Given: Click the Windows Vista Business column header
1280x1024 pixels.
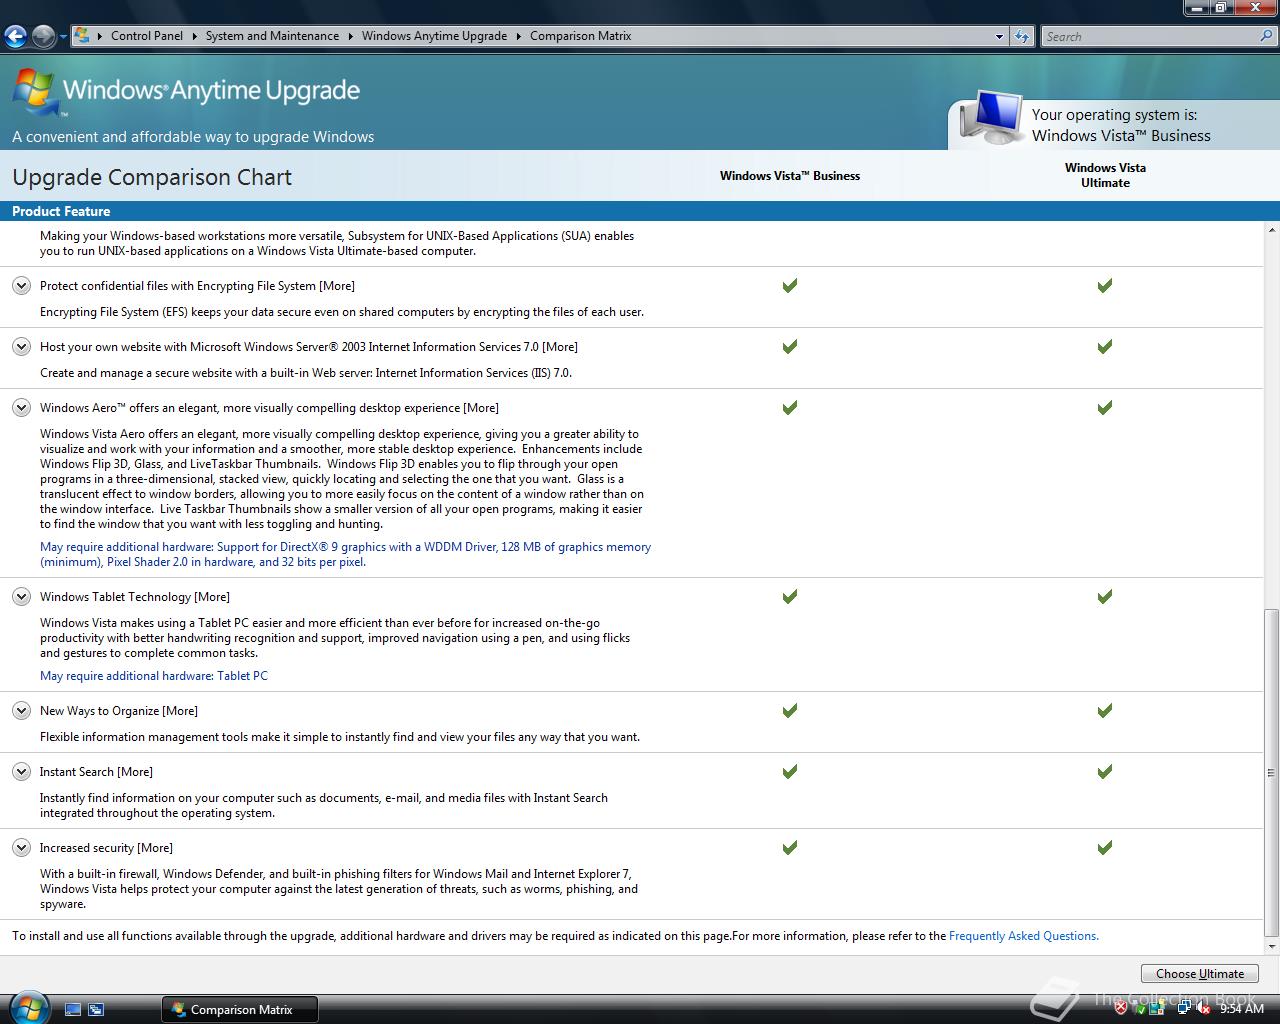Looking at the screenshot, I should [x=790, y=176].
